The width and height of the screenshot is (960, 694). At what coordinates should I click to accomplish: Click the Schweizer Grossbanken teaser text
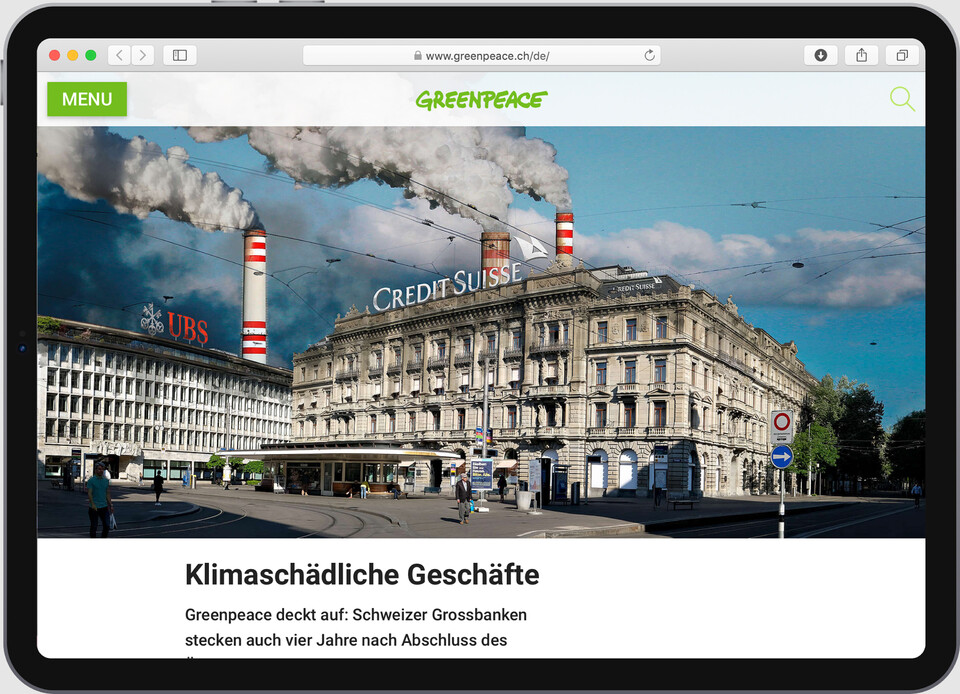(x=353, y=615)
